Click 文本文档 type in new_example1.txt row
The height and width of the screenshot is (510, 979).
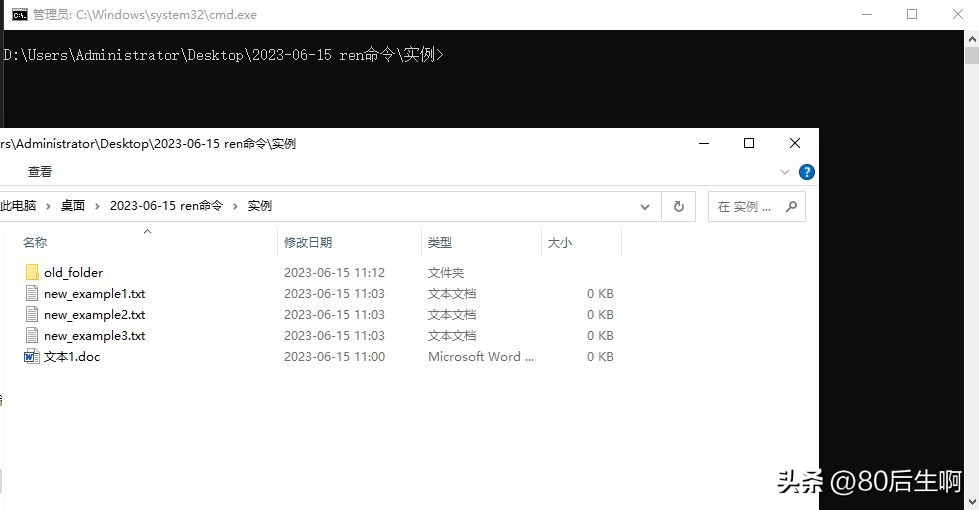452,293
